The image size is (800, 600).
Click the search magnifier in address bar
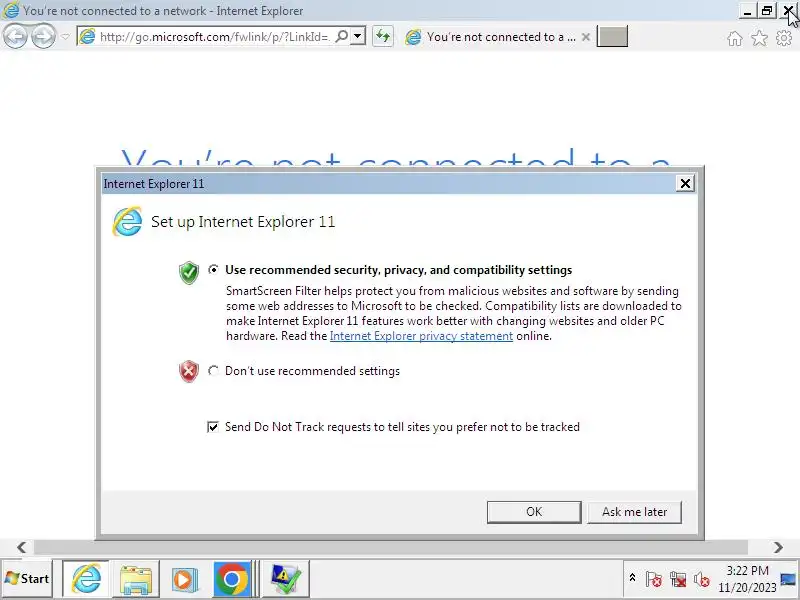tap(342, 36)
